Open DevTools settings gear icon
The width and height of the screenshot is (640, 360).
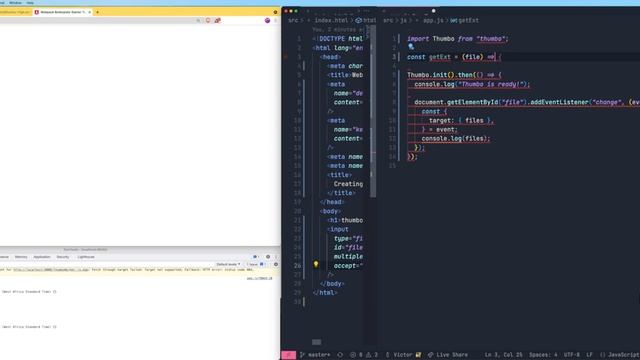coord(268,257)
